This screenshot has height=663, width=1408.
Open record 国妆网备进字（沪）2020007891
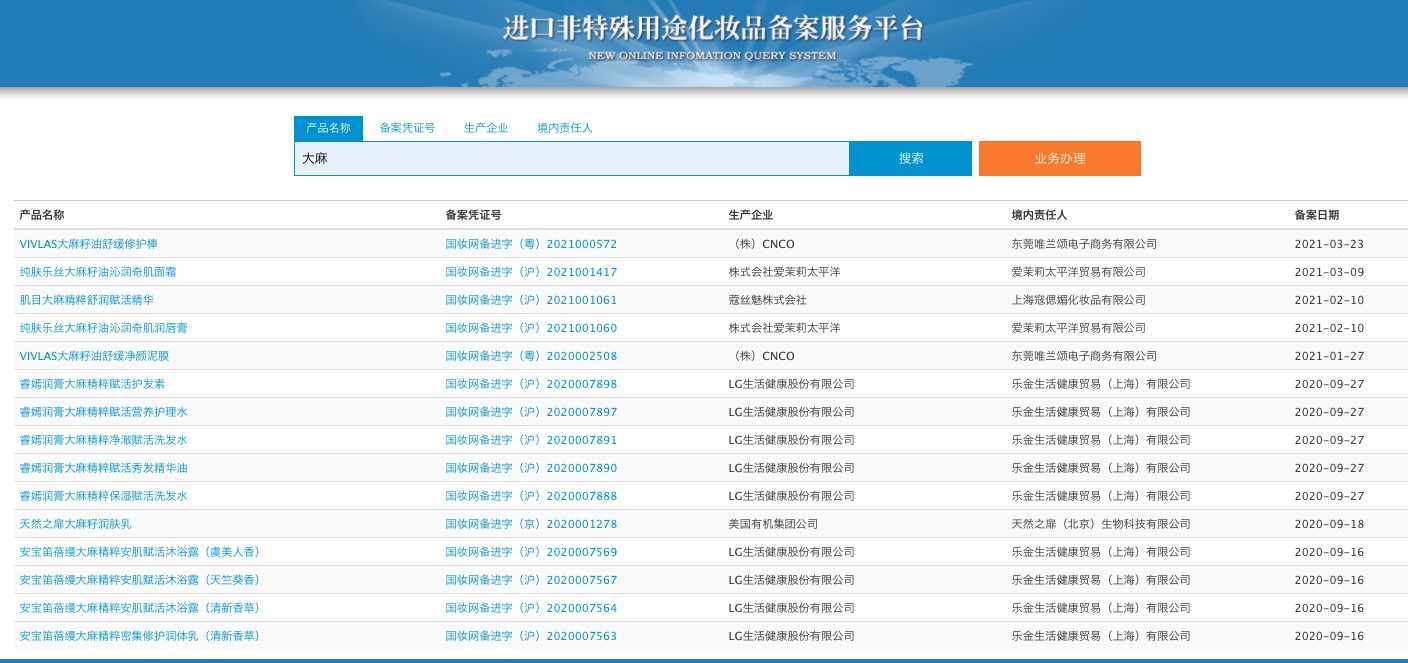(x=531, y=440)
